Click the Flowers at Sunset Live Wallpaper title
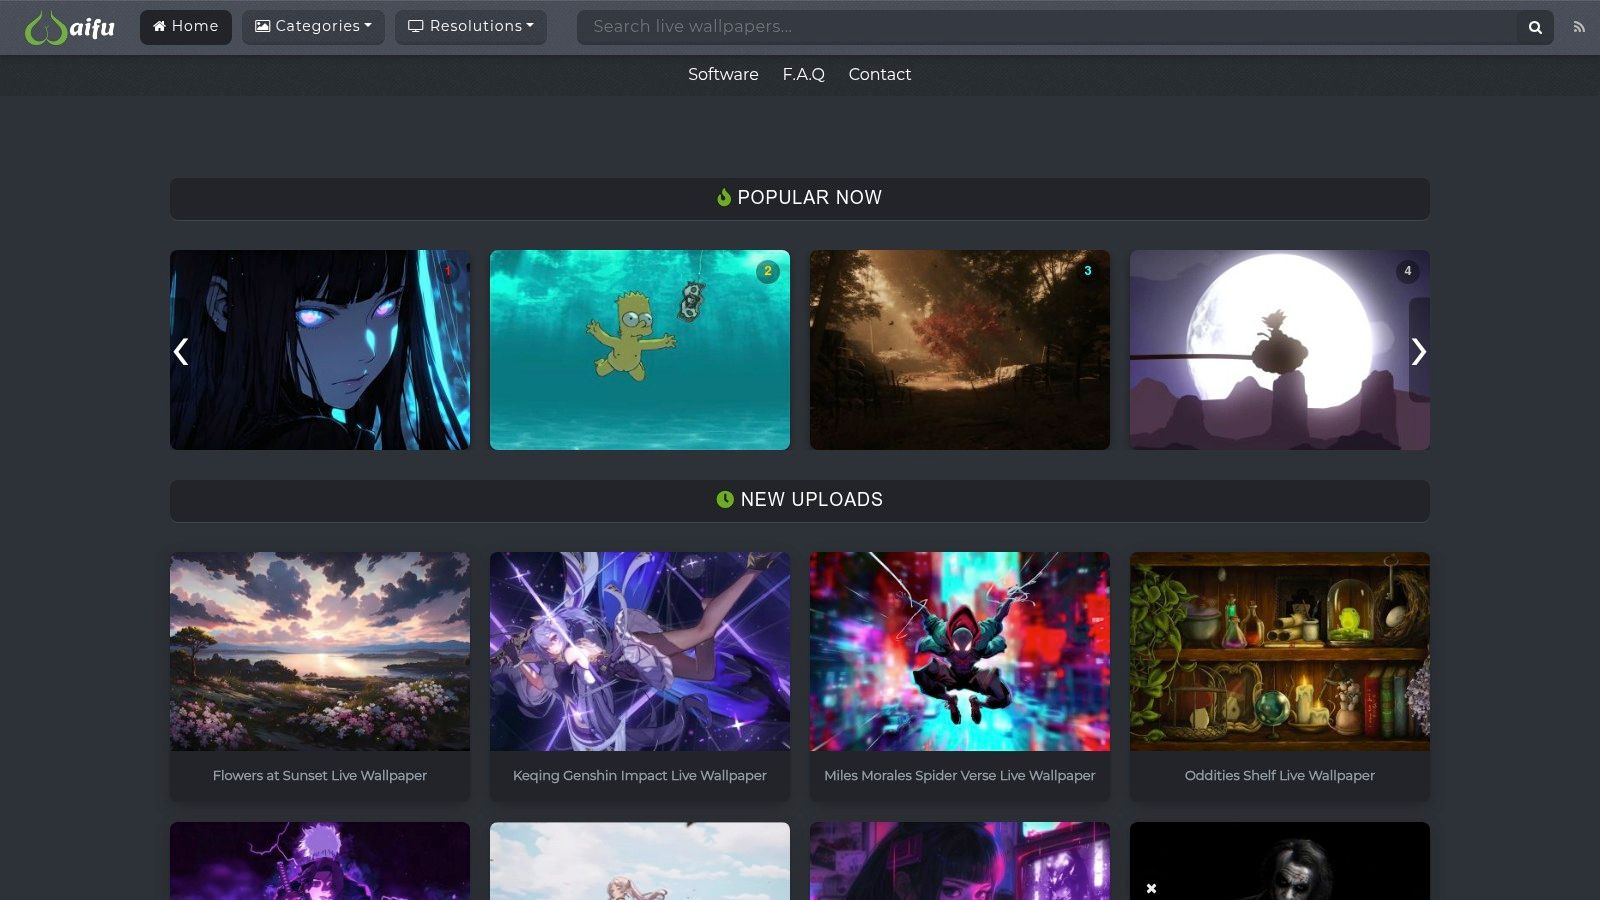Image resolution: width=1600 pixels, height=900 pixels. [x=320, y=775]
